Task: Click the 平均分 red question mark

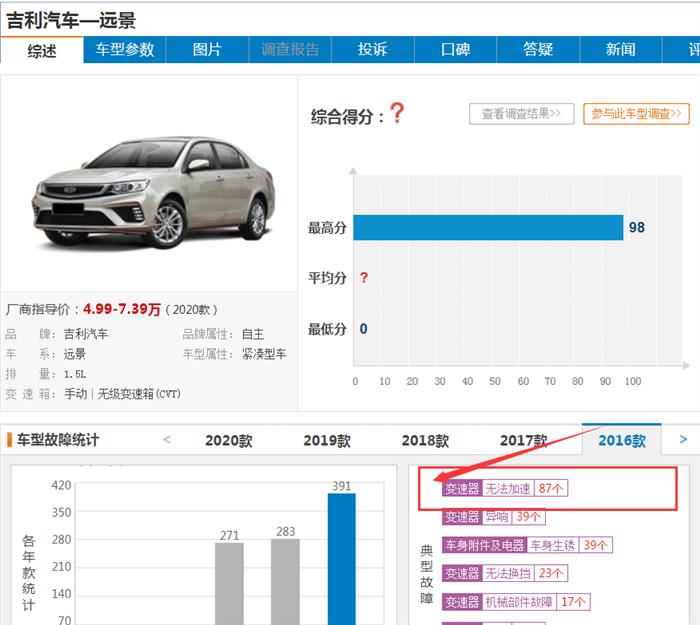Action: [x=364, y=278]
